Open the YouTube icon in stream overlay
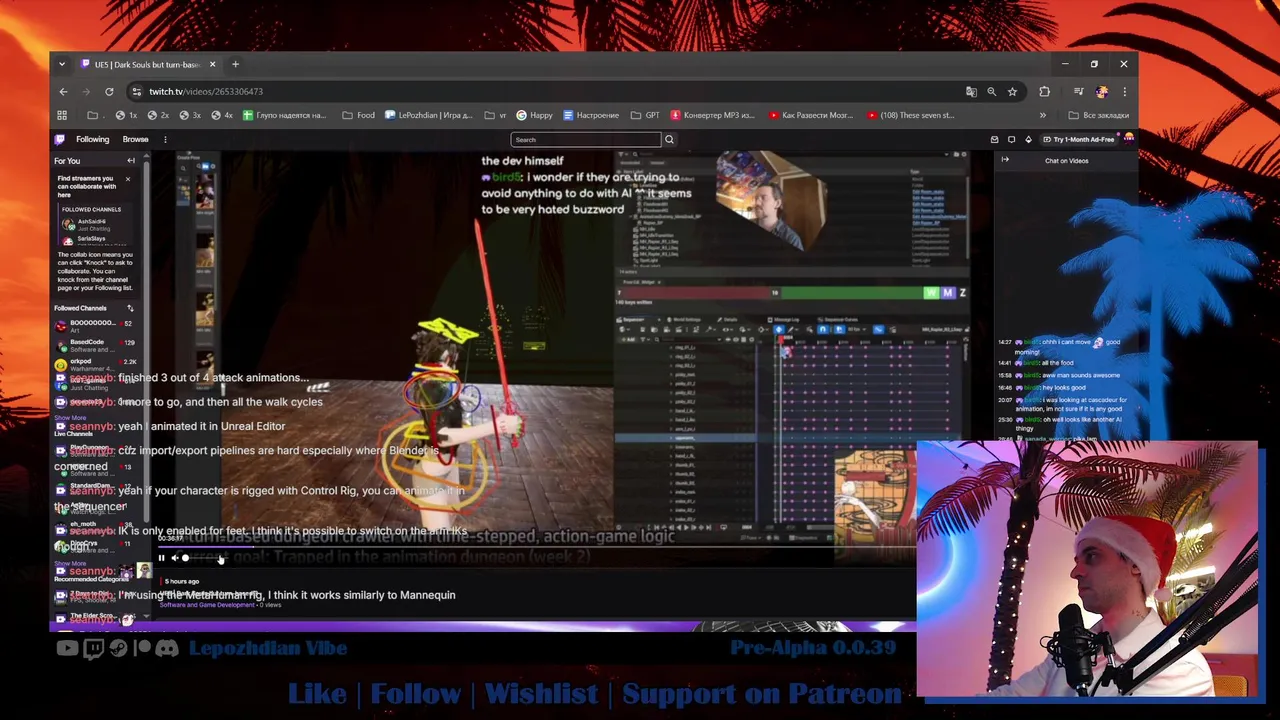 click(67, 648)
